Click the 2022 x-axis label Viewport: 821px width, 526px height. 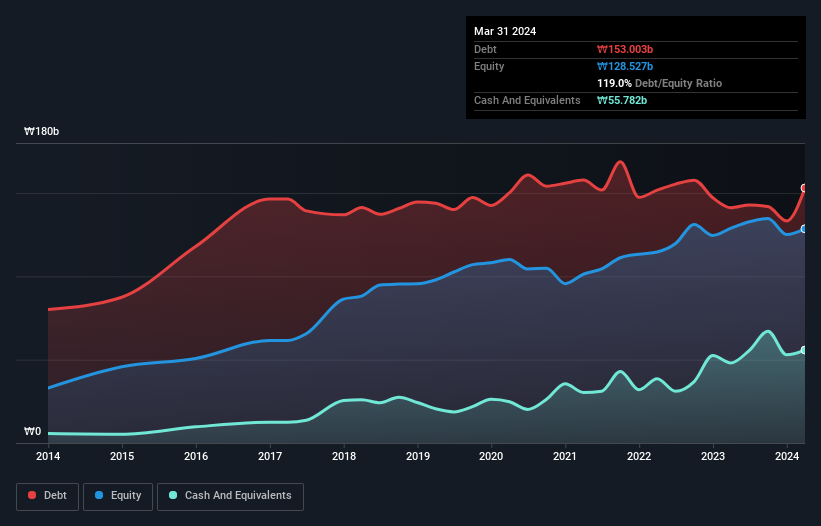click(639, 456)
